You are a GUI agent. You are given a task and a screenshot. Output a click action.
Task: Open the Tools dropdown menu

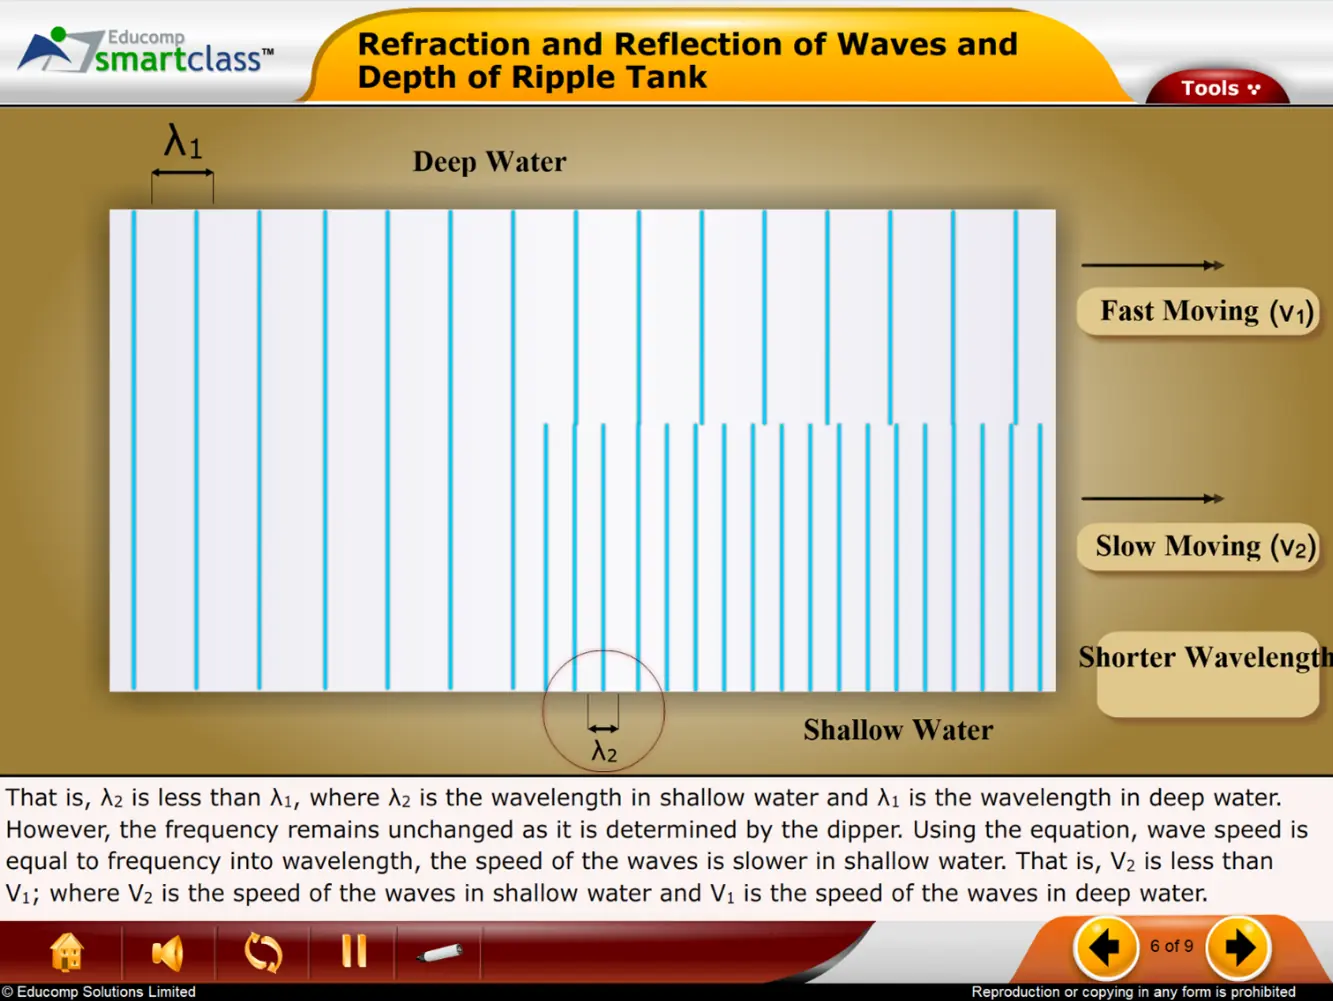pyautogui.click(x=1219, y=88)
